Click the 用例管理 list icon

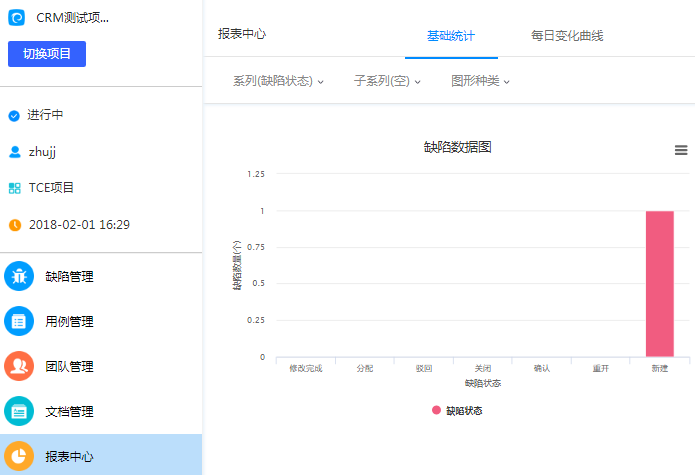click(x=19, y=322)
